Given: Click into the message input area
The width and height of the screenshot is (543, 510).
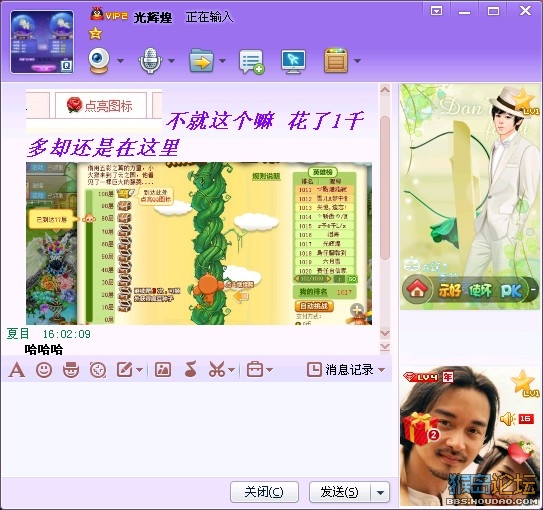Looking at the screenshot, I should point(196,429).
